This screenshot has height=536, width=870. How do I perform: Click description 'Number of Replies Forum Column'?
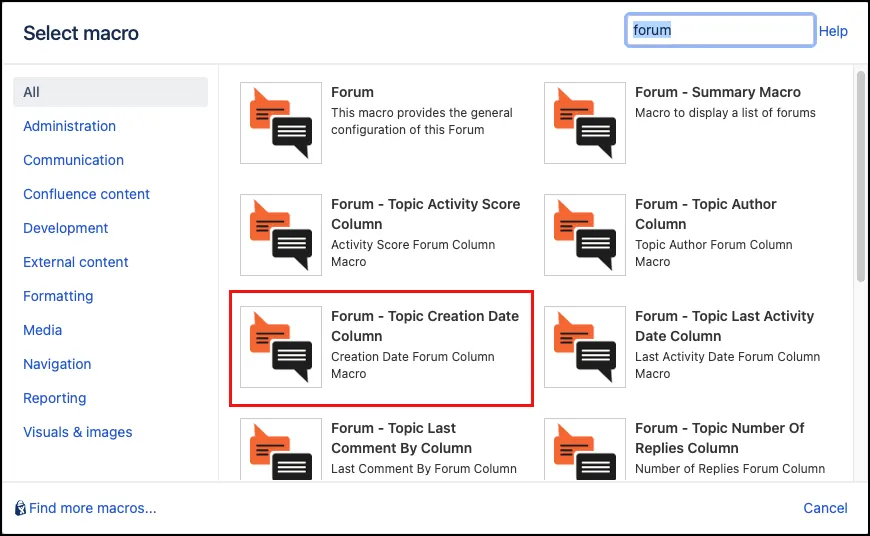(730, 469)
